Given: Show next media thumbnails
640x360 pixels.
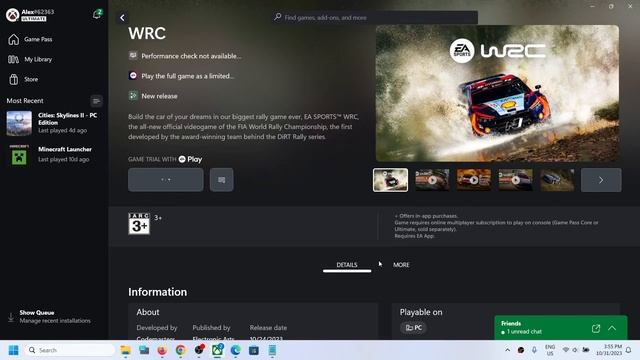Looking at the screenshot, I should tap(601, 180).
